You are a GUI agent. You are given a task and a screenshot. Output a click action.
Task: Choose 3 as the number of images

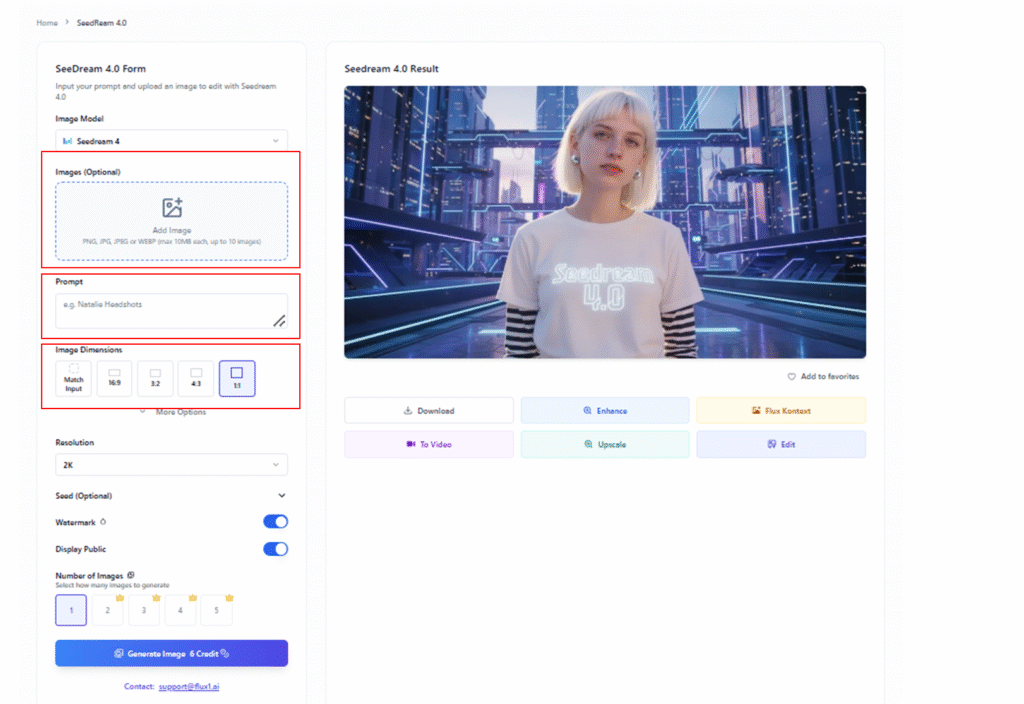[x=144, y=610]
